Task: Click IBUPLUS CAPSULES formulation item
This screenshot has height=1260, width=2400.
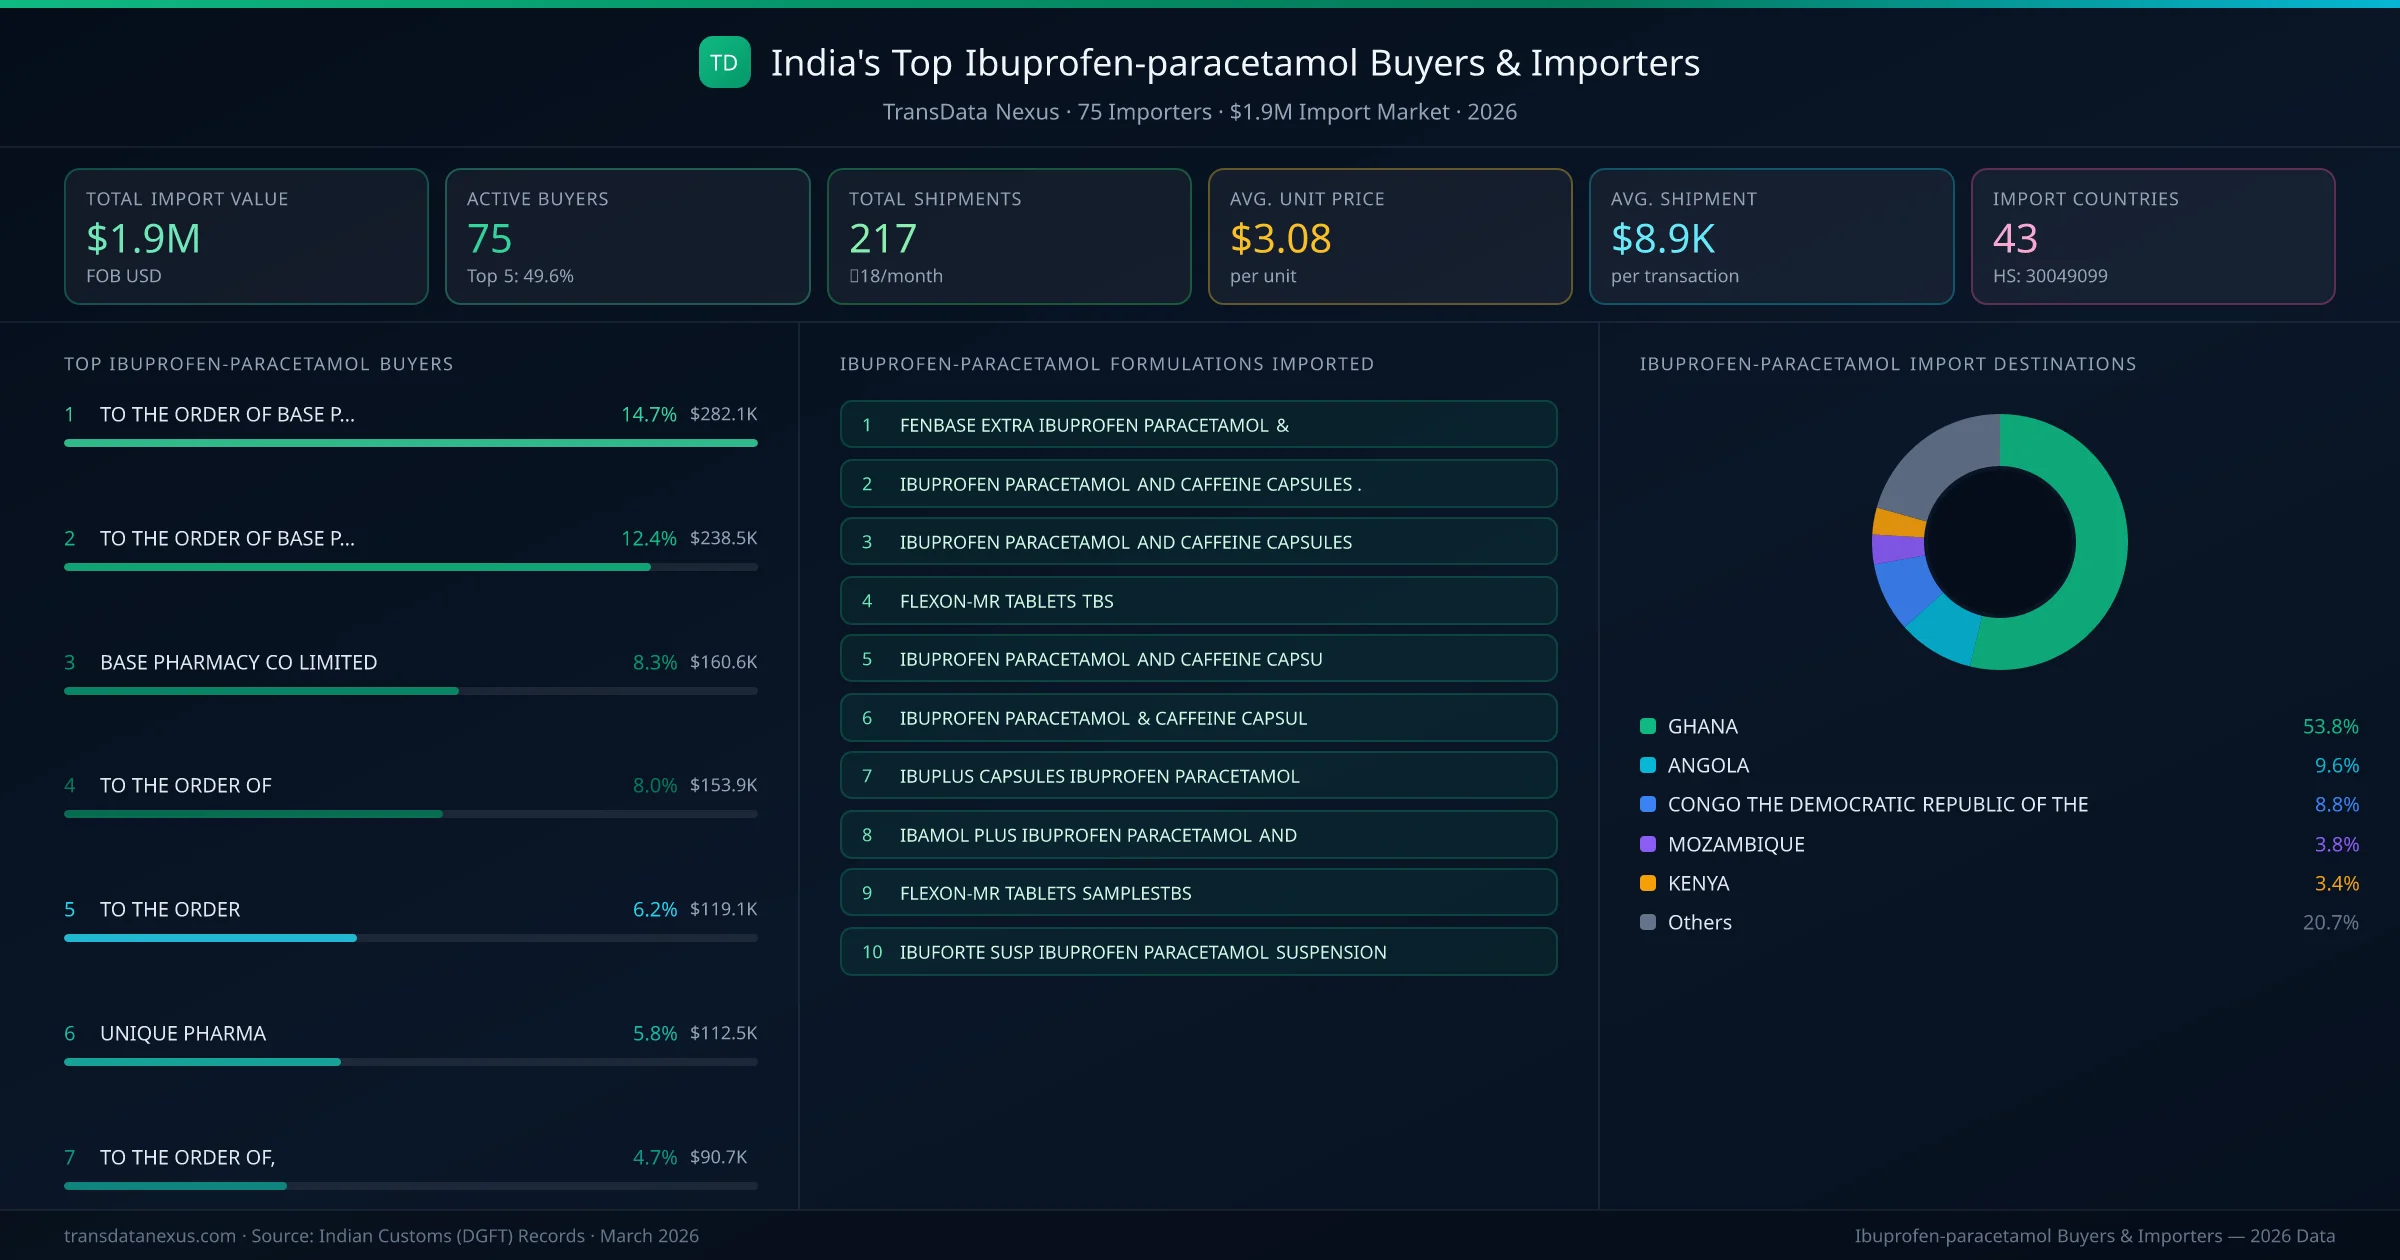Action: pyautogui.click(x=1198, y=776)
